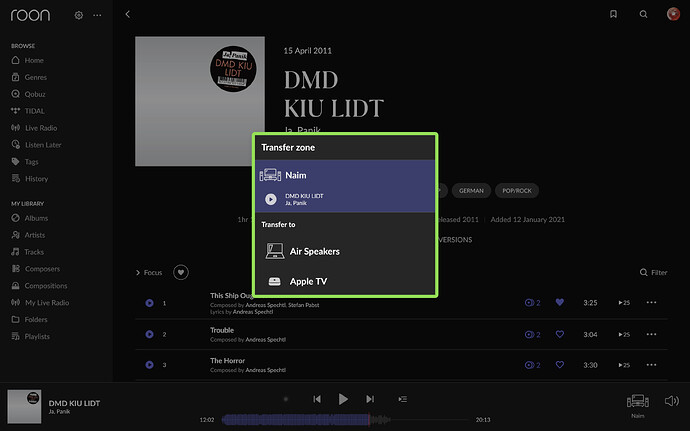Open My Live Radio in library
The height and width of the screenshot is (431, 690).
[40, 302]
